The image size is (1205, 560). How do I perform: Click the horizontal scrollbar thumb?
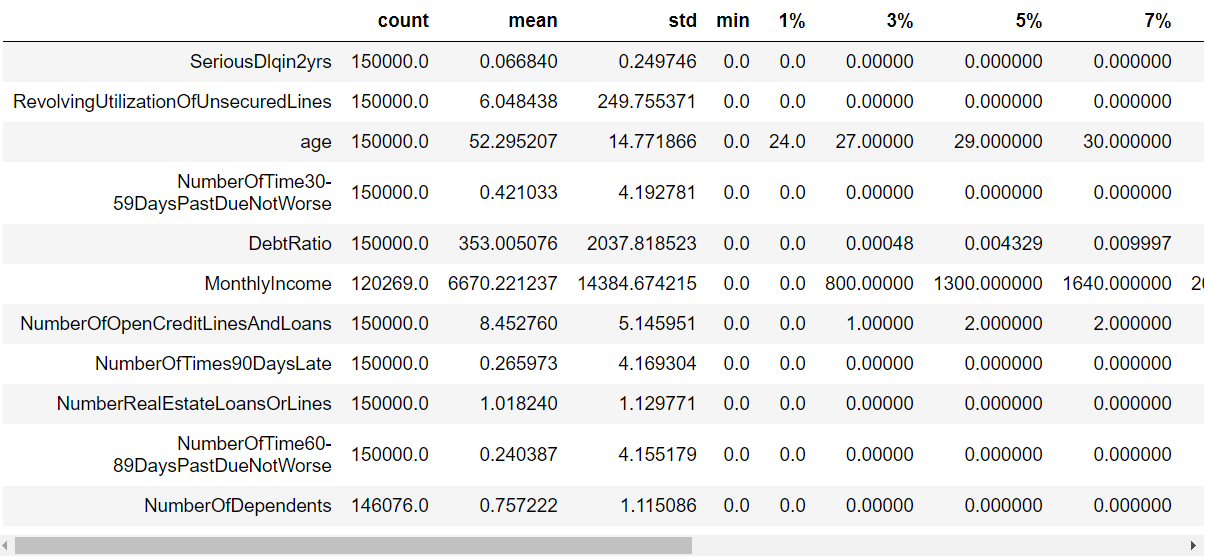(x=353, y=546)
